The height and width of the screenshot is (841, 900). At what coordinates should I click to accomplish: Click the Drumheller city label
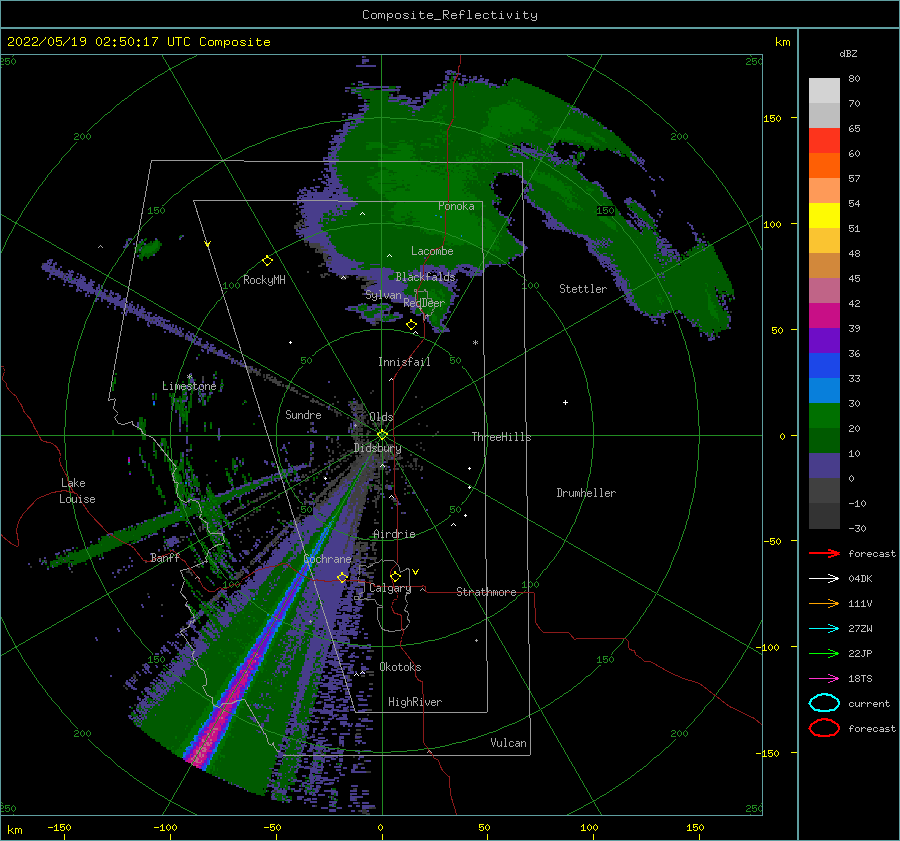[586, 493]
